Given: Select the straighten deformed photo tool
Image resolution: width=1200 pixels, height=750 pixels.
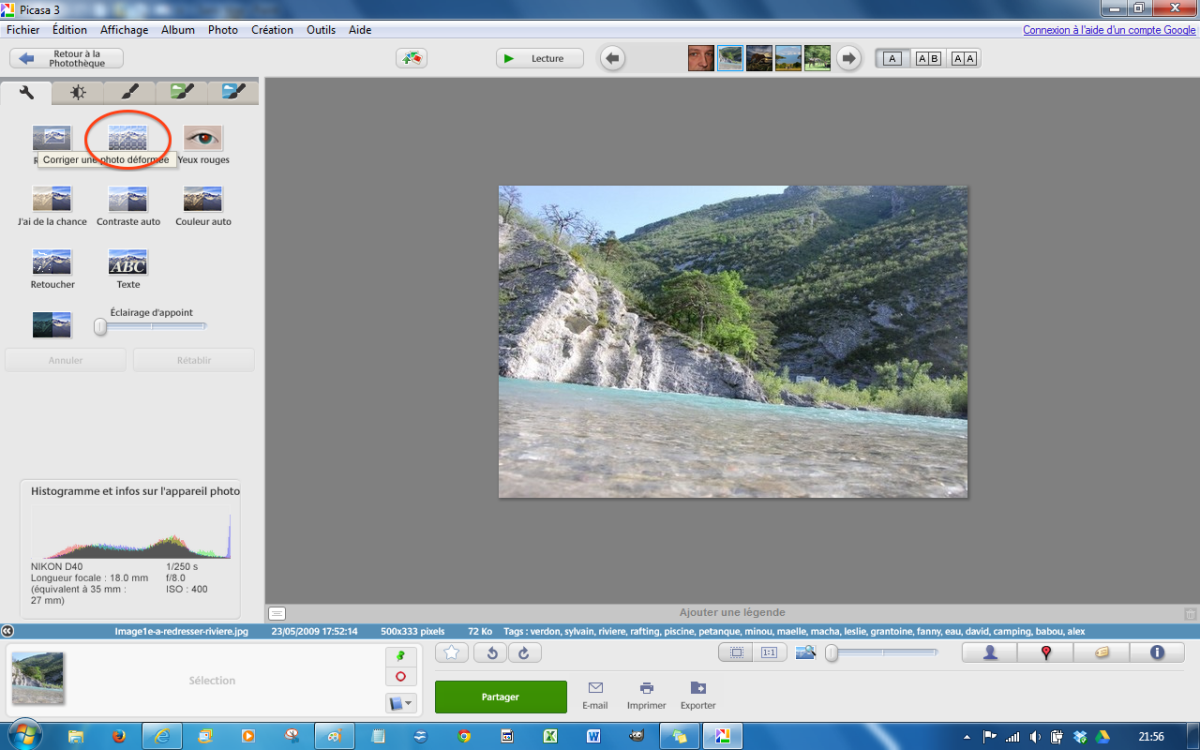Looking at the screenshot, I should coord(128,137).
